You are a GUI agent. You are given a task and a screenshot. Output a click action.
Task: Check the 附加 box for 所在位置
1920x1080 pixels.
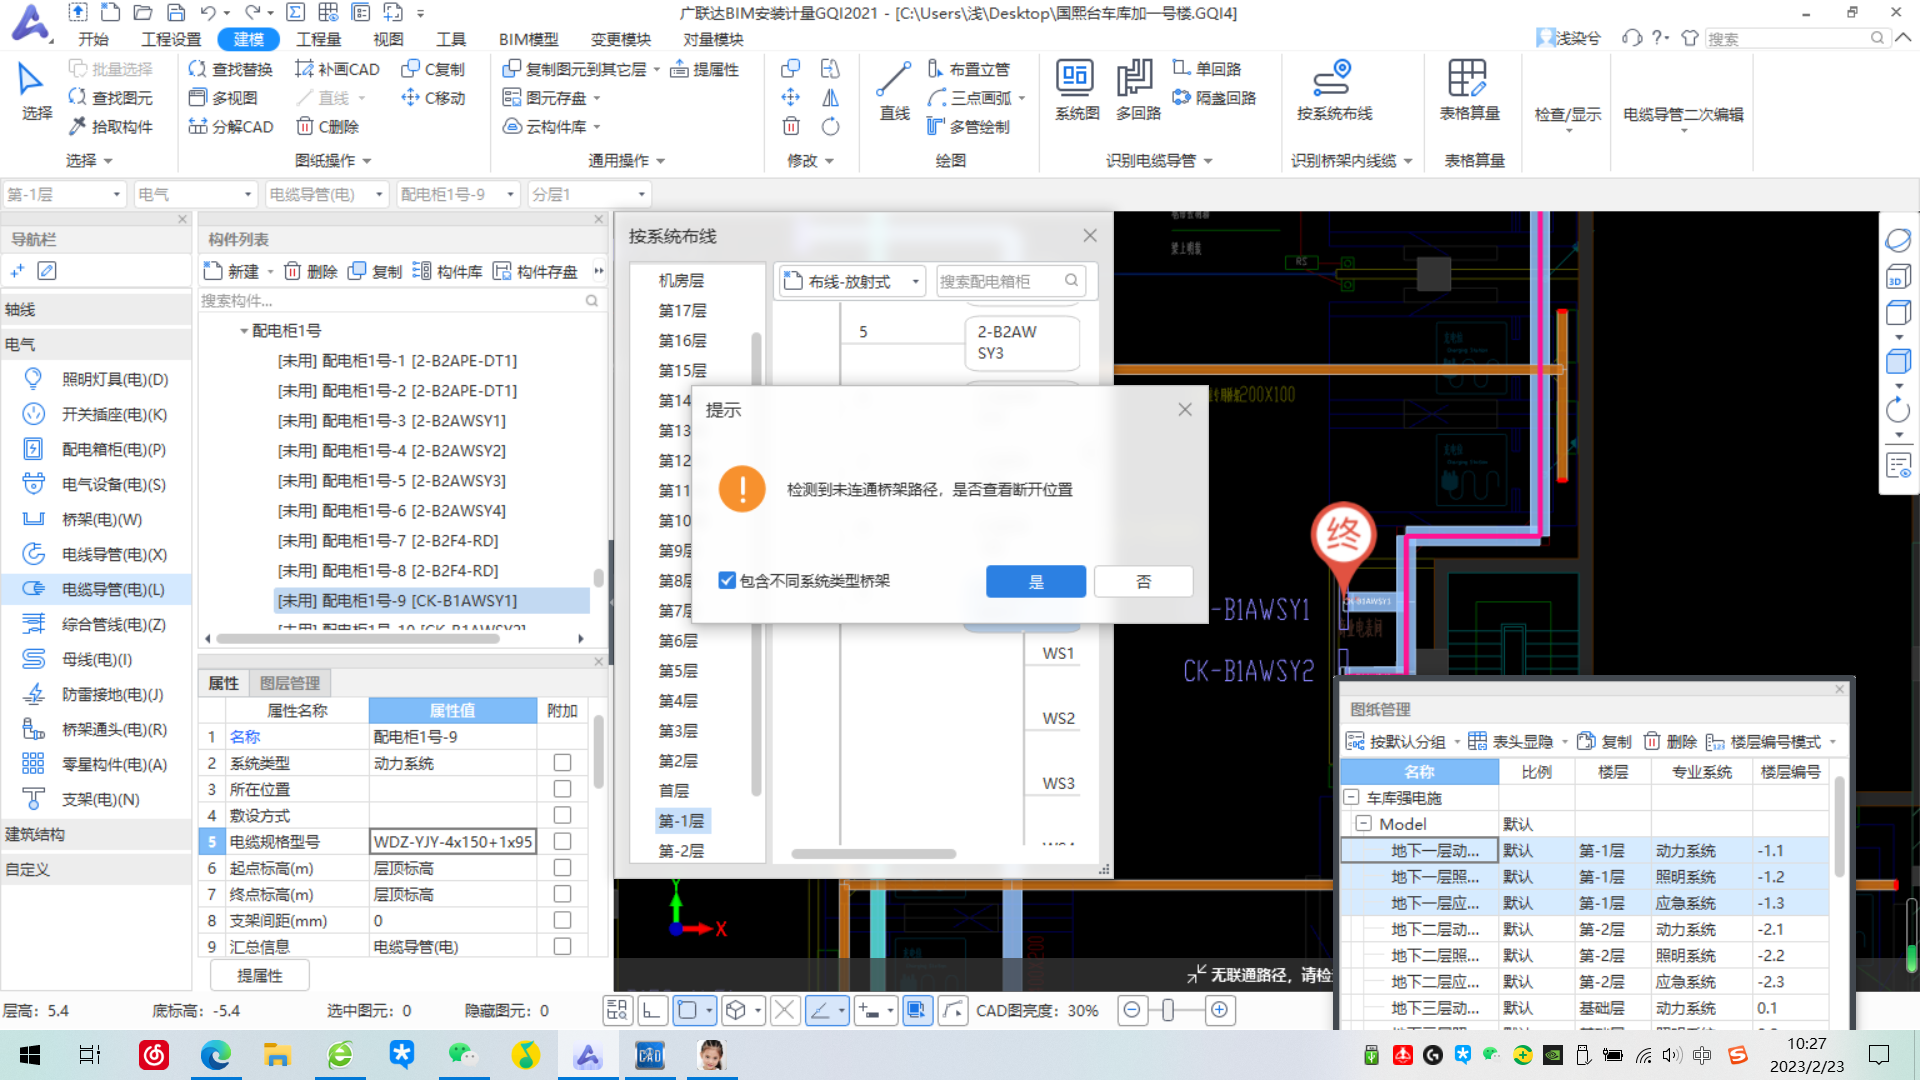pyautogui.click(x=562, y=789)
